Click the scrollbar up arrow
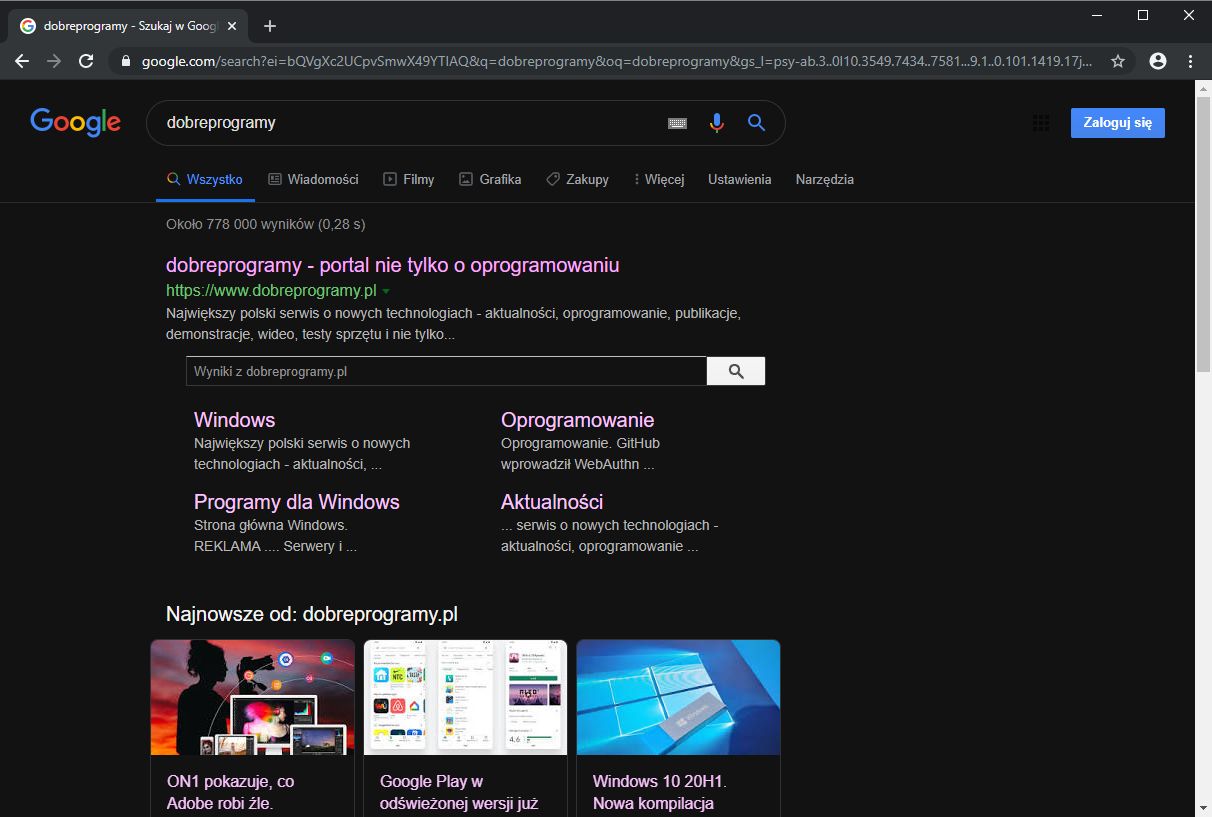 click(1204, 88)
